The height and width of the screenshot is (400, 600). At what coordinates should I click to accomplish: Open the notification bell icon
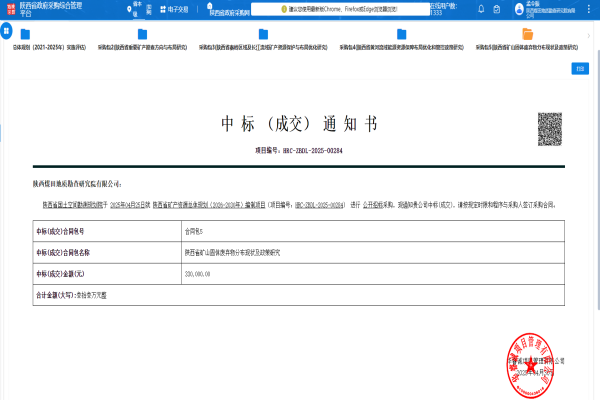[x=481, y=9]
